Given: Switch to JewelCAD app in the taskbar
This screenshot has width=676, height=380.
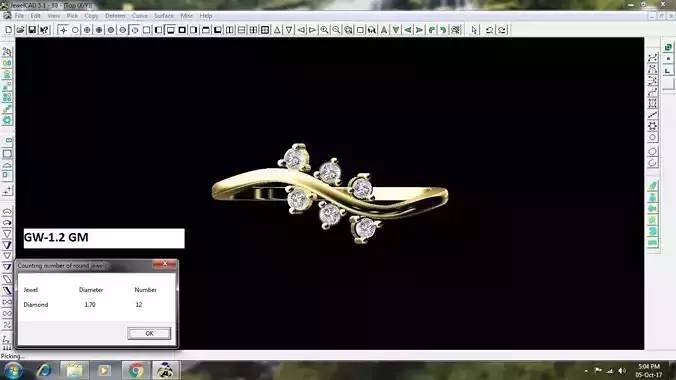Looking at the screenshot, I should click(166, 371).
